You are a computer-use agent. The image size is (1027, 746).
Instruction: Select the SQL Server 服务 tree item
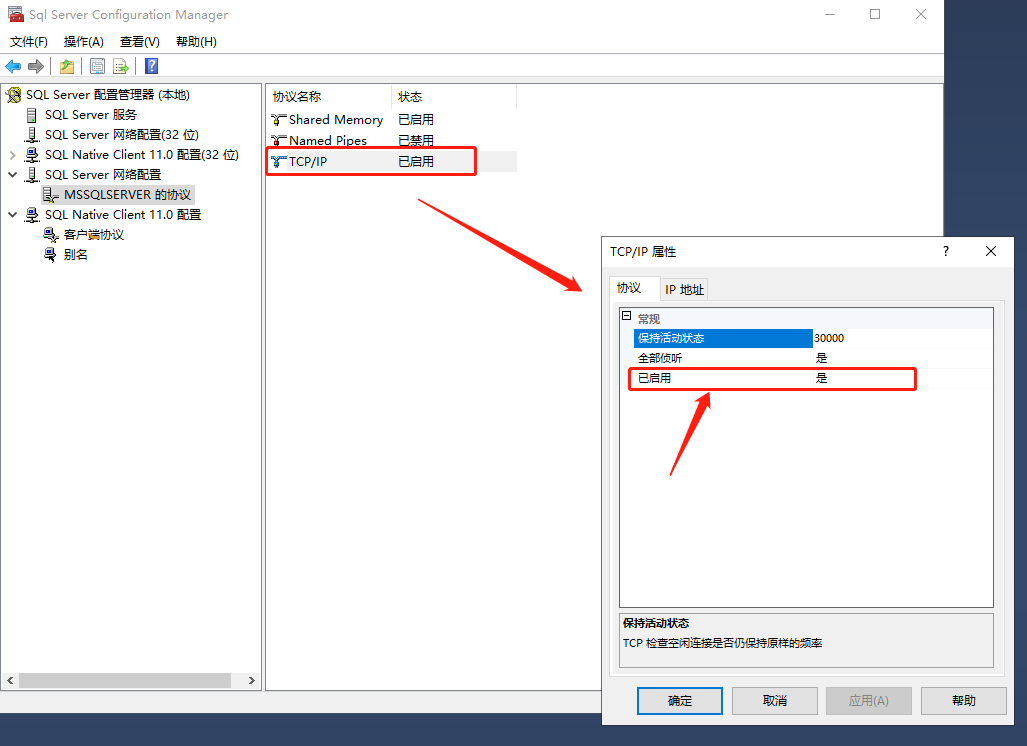(x=90, y=115)
